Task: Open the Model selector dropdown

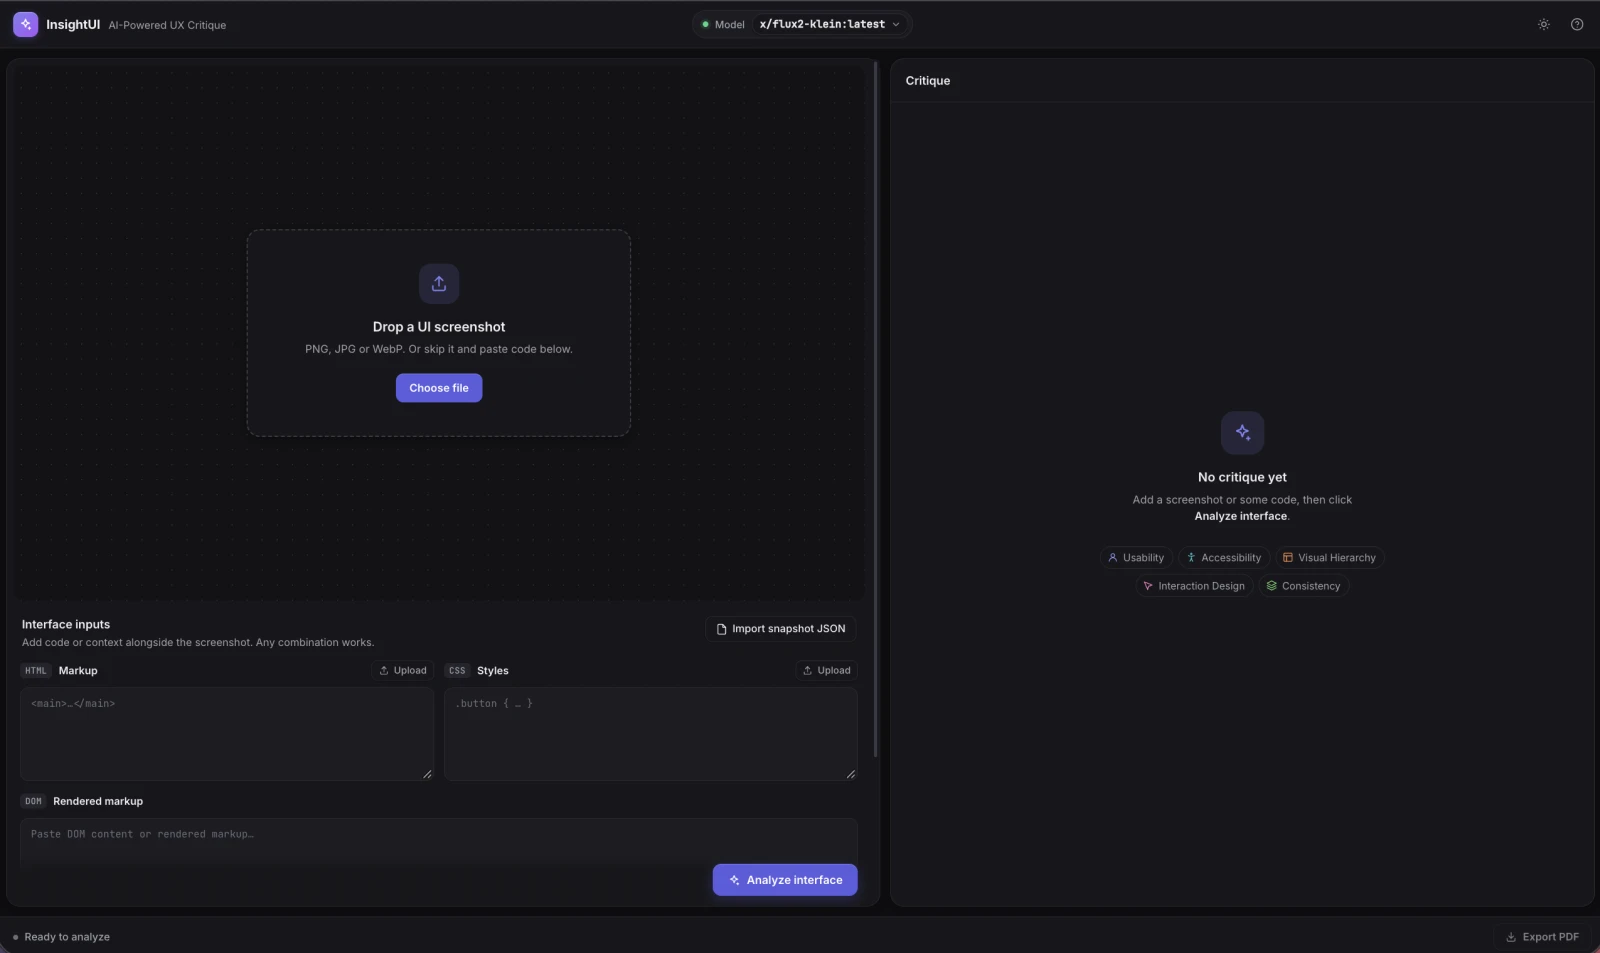Action: [x=802, y=24]
